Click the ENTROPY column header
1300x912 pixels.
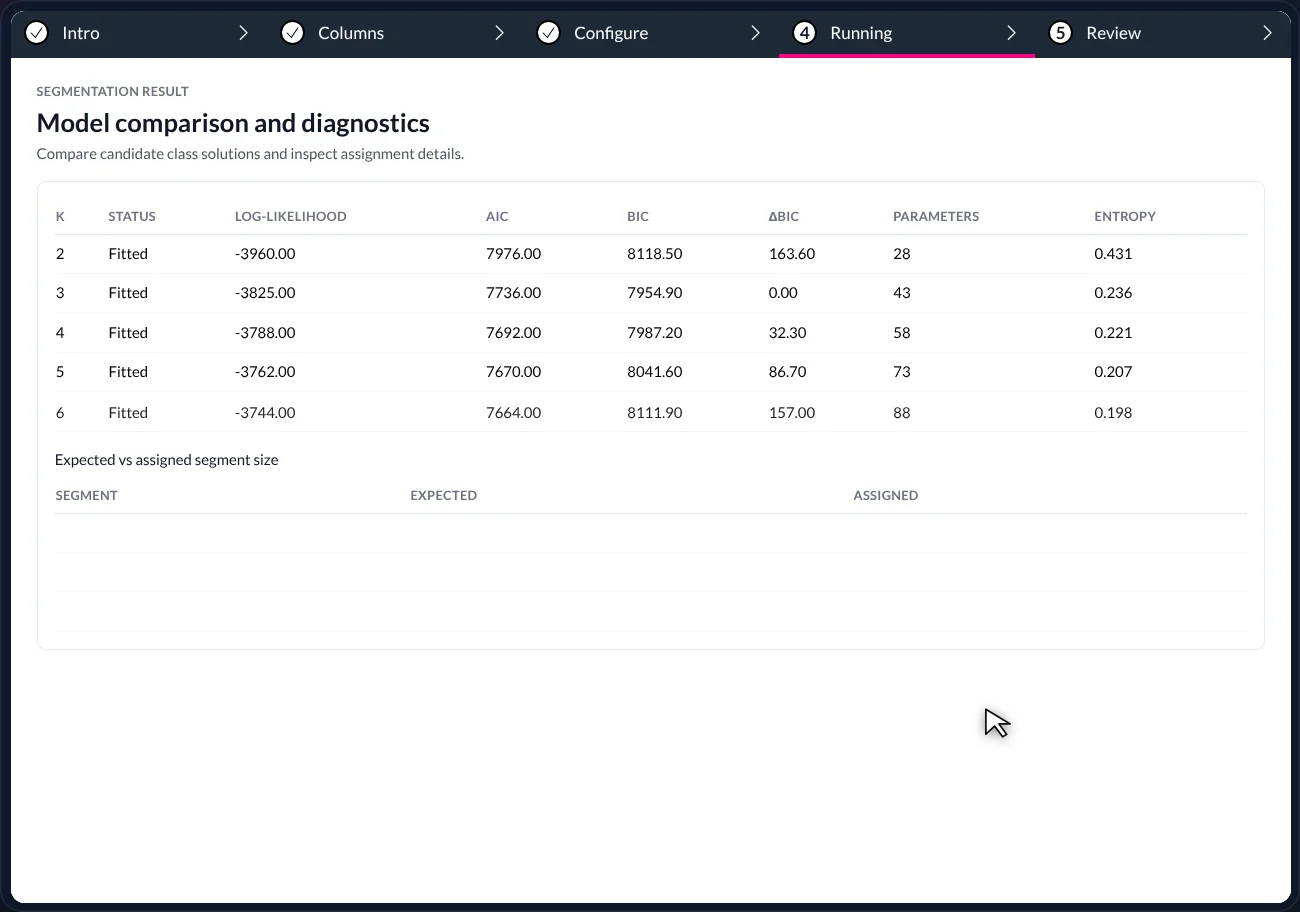(1125, 216)
